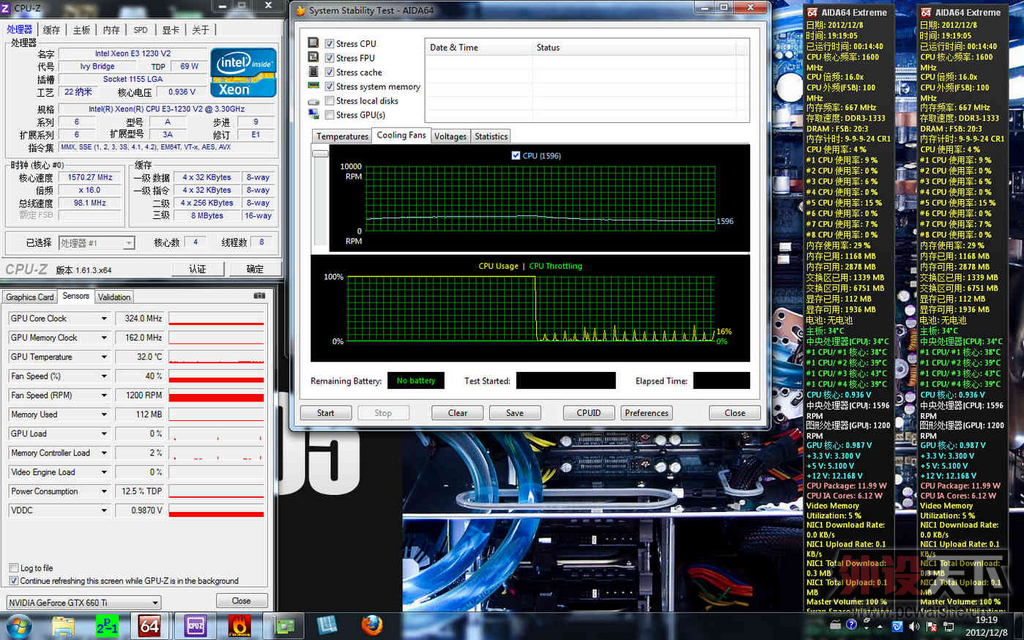Screen dimensions: 1024x640
Task: Click the CPU-Z purple Z title bar icon
Action: pyautogui.click(x=6, y=7)
